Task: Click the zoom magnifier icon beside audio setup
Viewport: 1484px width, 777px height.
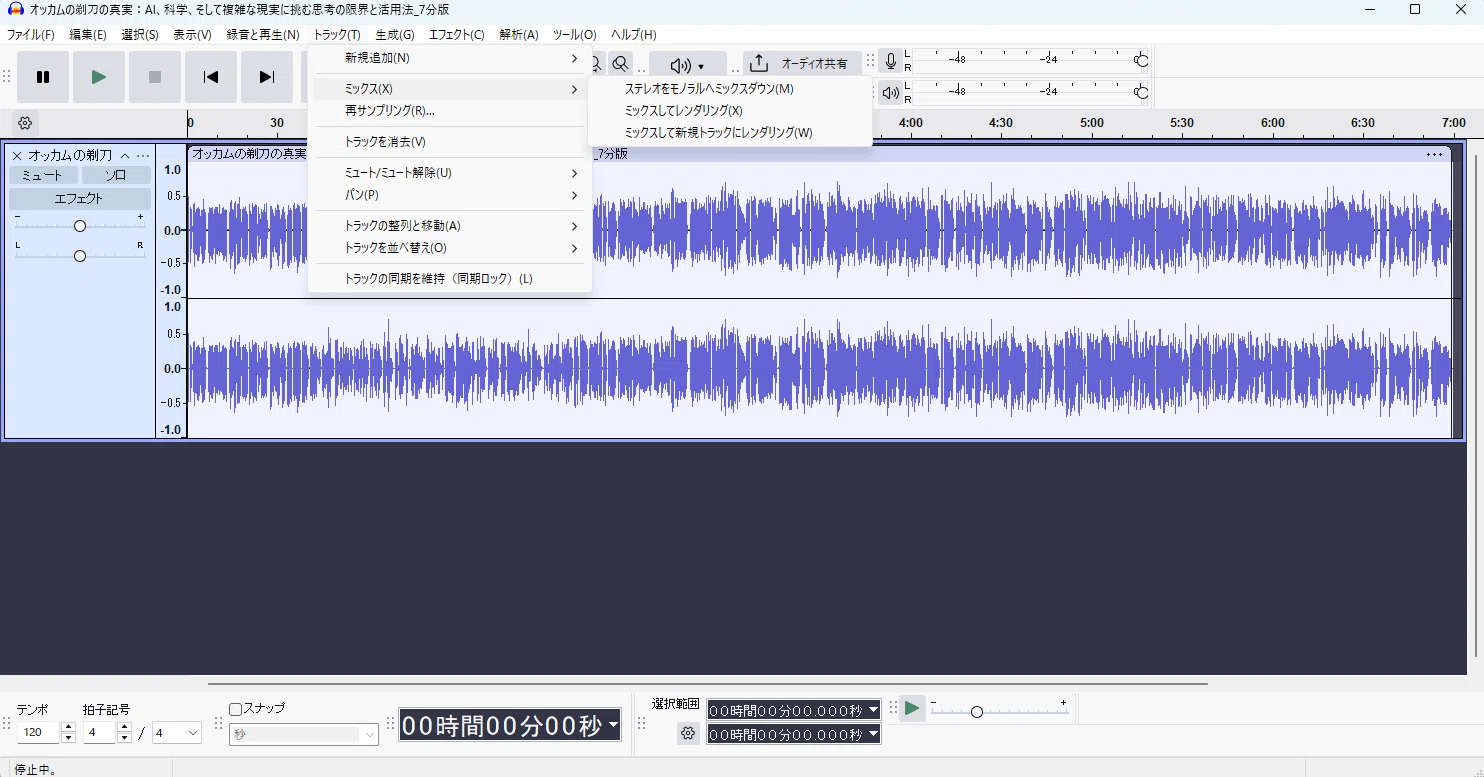Action: pos(620,64)
